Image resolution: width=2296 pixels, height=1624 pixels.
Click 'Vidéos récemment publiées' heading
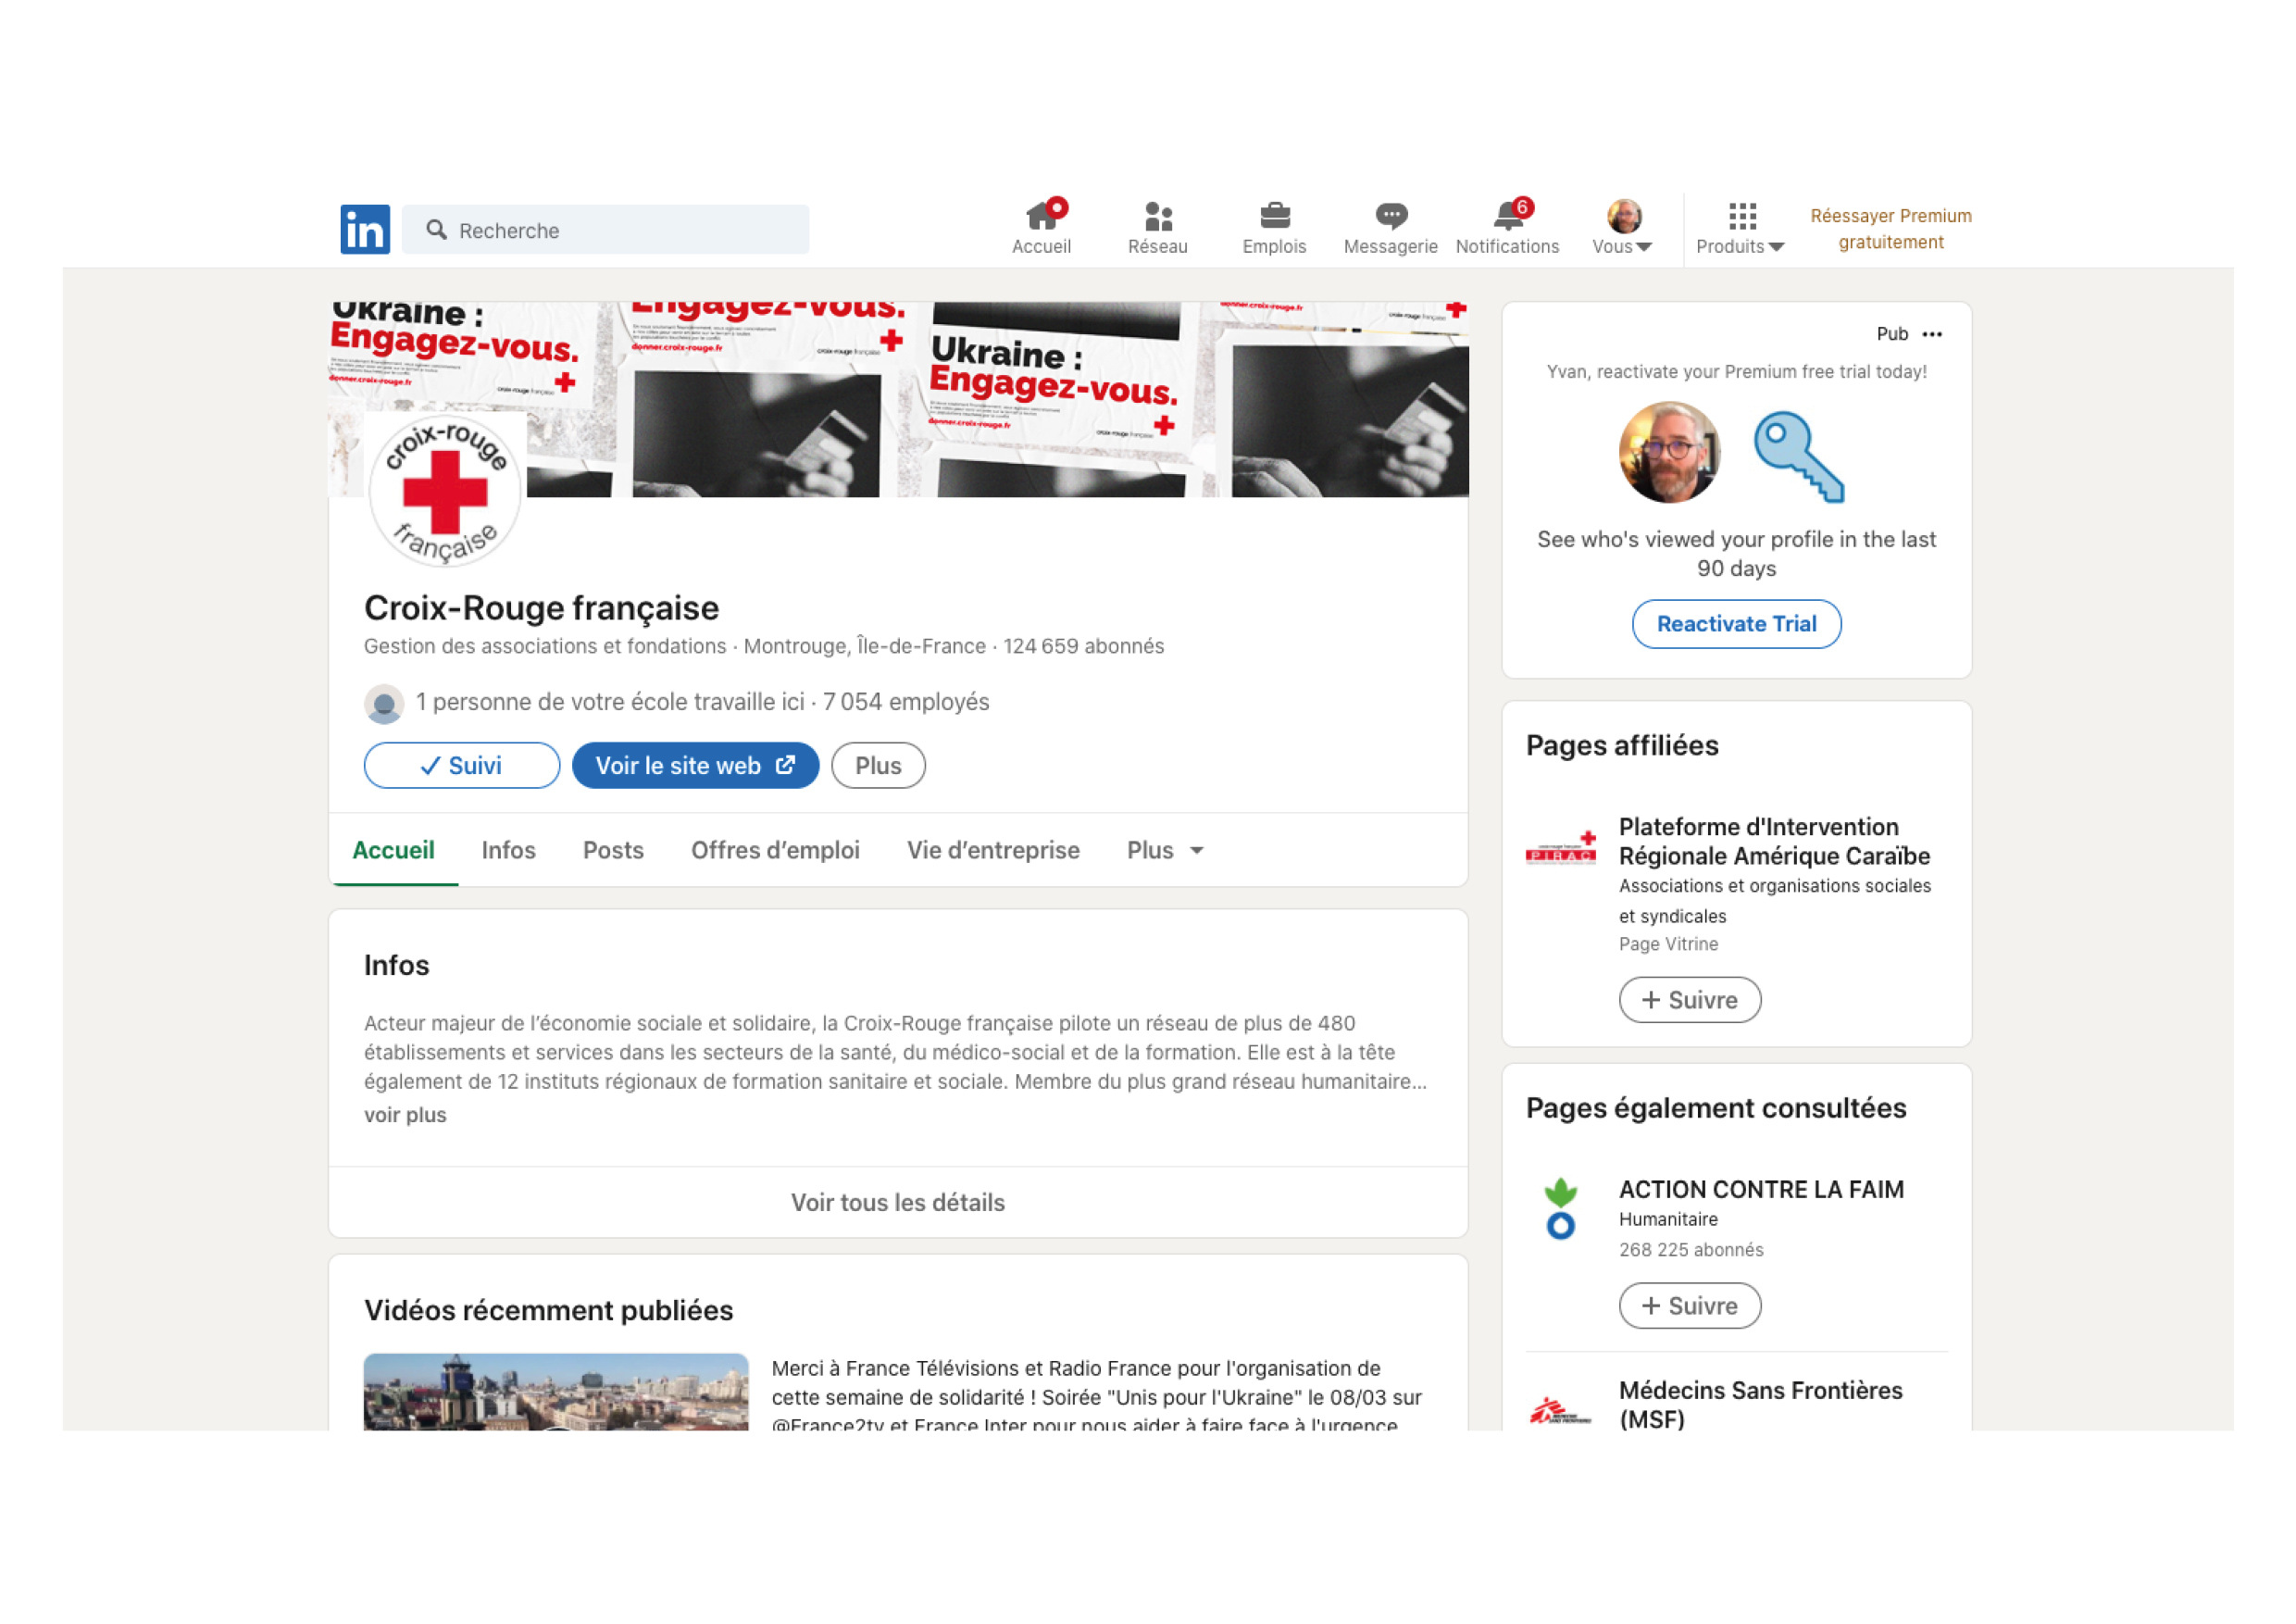coord(548,1311)
